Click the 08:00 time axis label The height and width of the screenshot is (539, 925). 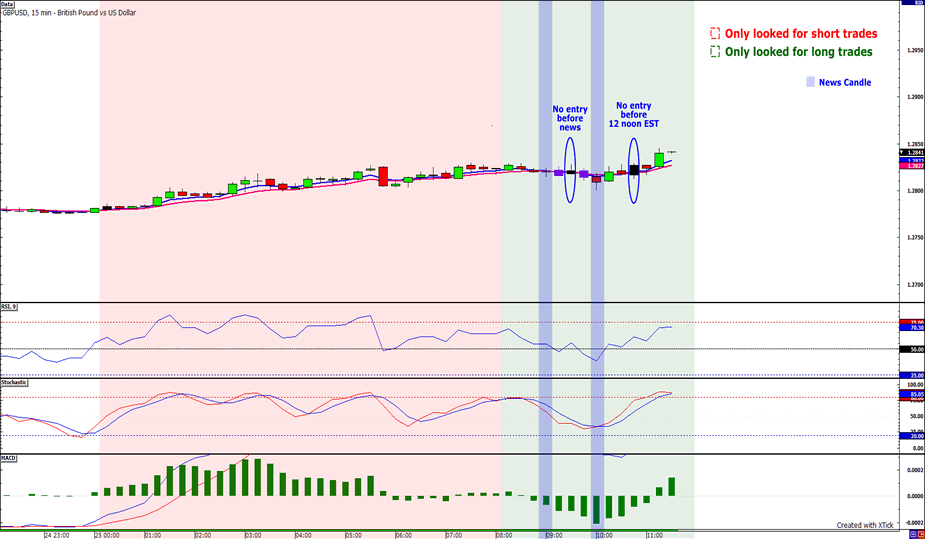(x=504, y=535)
